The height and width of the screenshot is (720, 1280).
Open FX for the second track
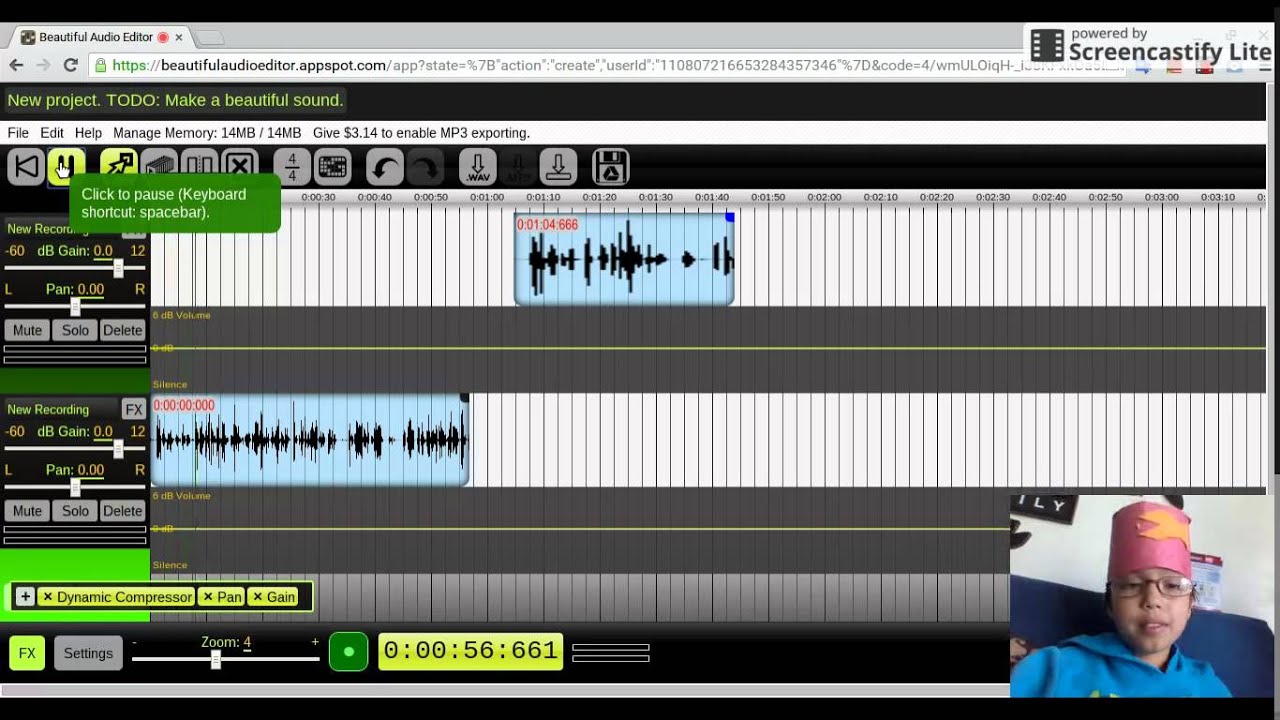coord(134,409)
